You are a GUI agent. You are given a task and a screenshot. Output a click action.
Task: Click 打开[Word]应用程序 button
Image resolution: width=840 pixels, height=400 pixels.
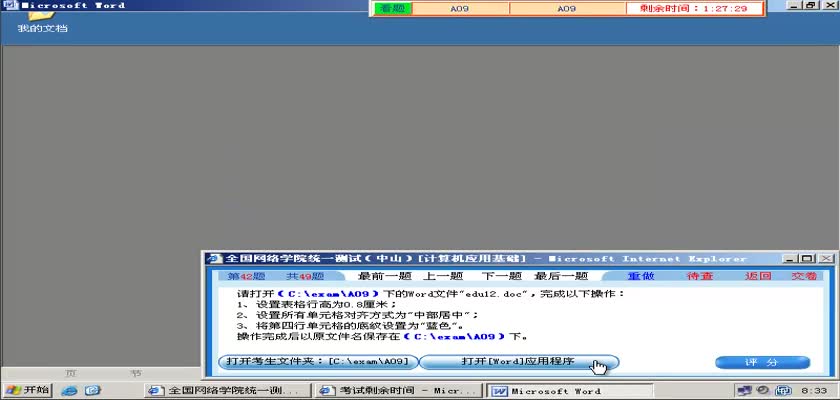518,362
